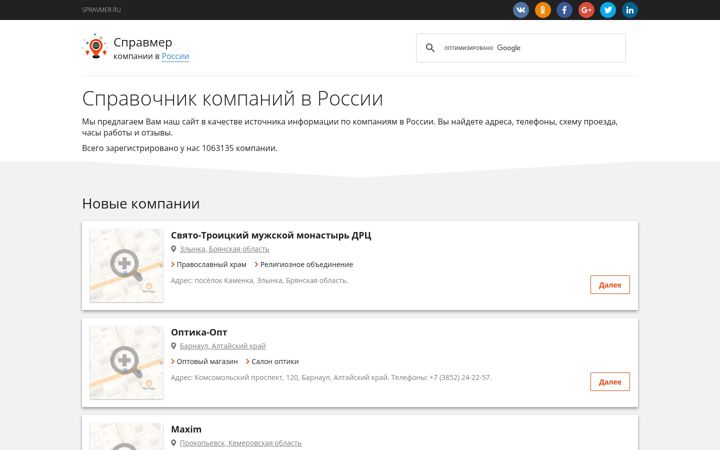This screenshot has height=450, width=720.
Task: Click Далее button for the monastery
Action: [x=610, y=285]
